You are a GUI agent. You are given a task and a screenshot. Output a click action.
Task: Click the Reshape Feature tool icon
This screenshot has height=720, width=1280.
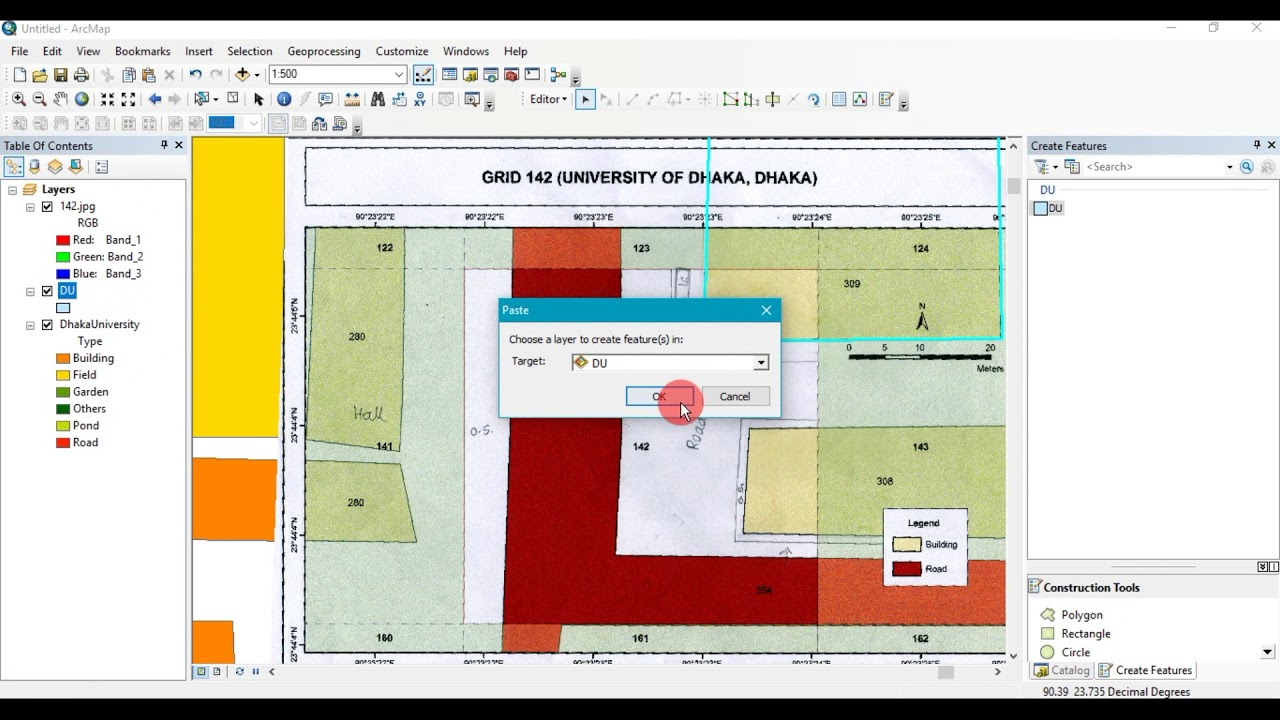pos(751,99)
